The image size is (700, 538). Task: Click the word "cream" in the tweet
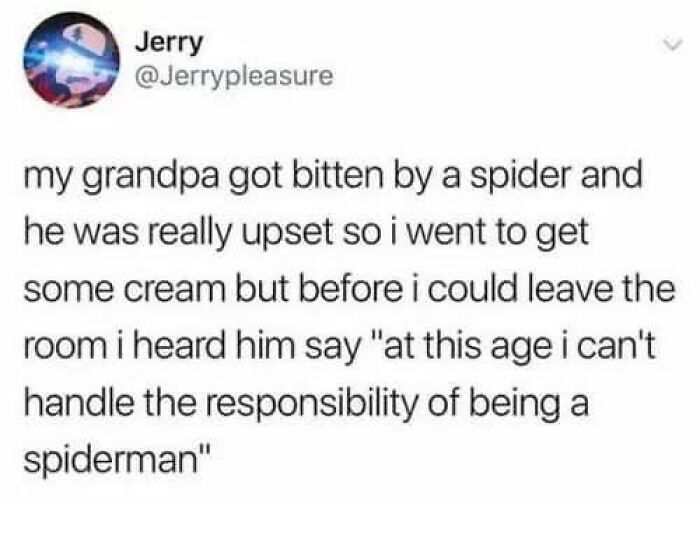coord(177,289)
